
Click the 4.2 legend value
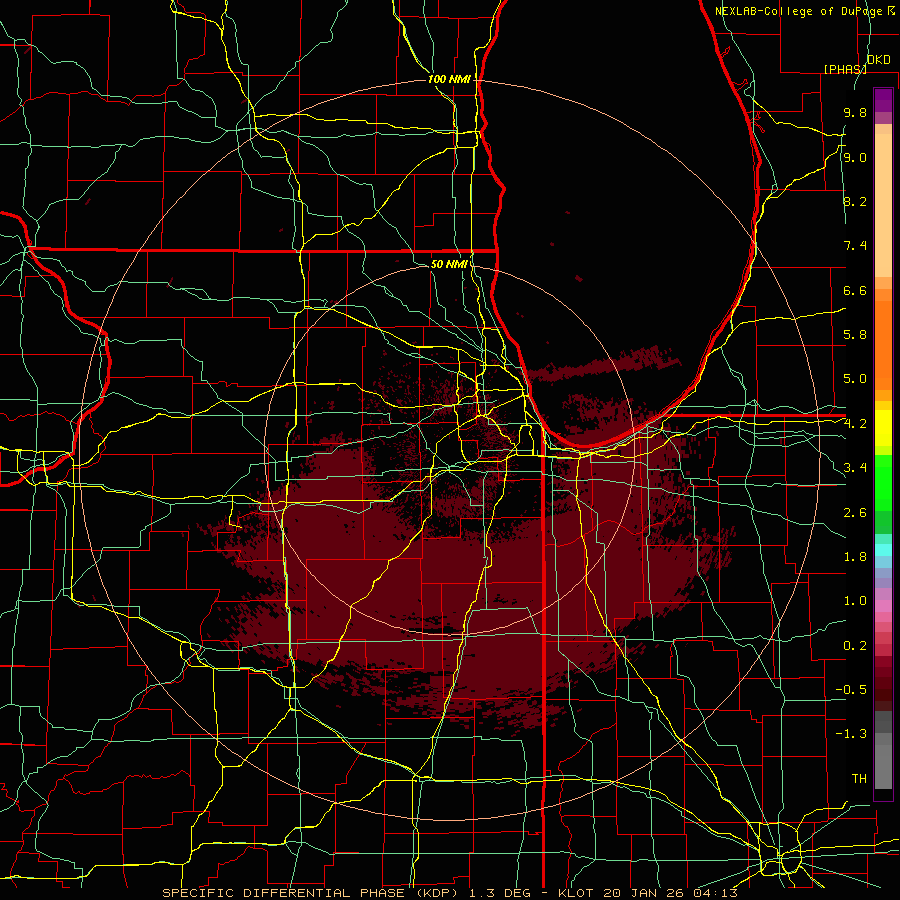(x=855, y=424)
